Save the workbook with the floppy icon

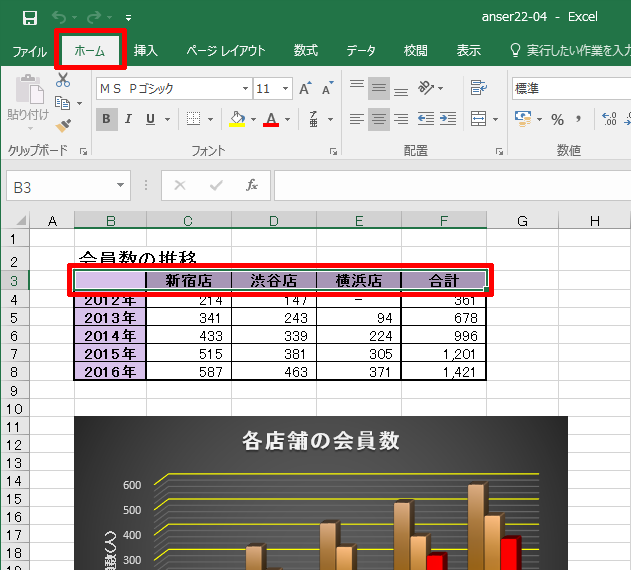tap(30, 18)
